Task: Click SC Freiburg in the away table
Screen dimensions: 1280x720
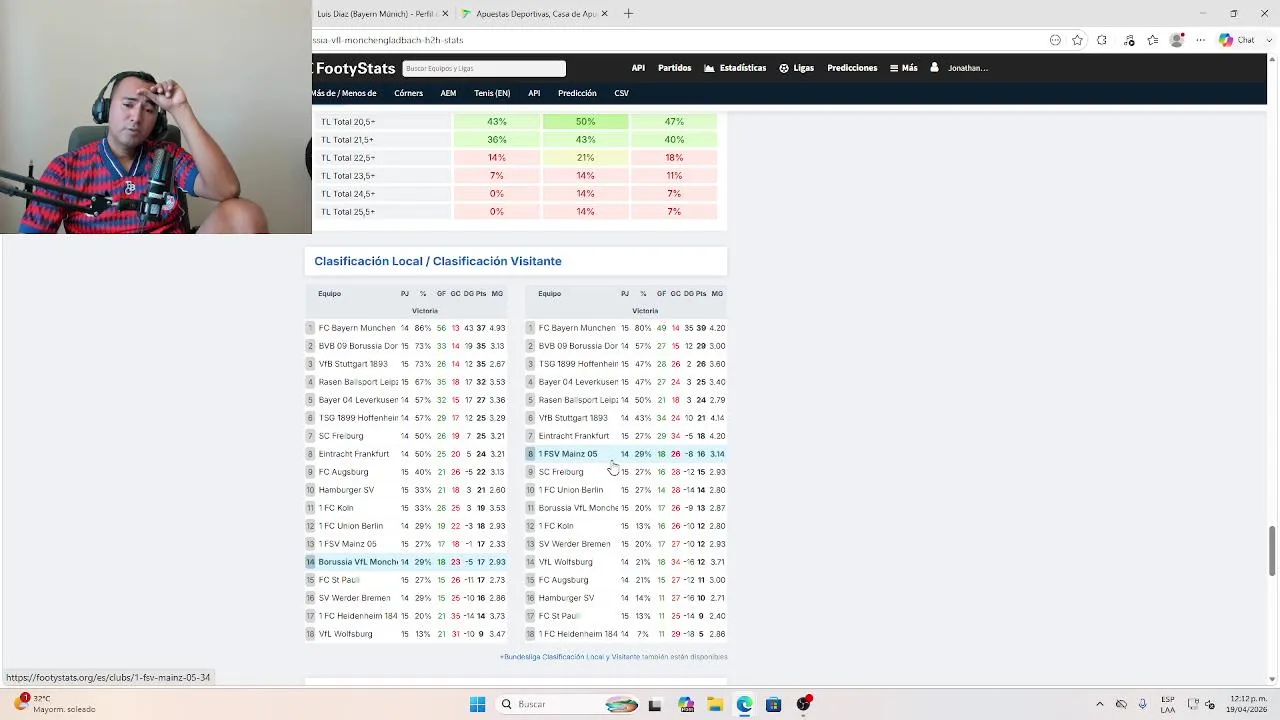Action: tap(561, 472)
